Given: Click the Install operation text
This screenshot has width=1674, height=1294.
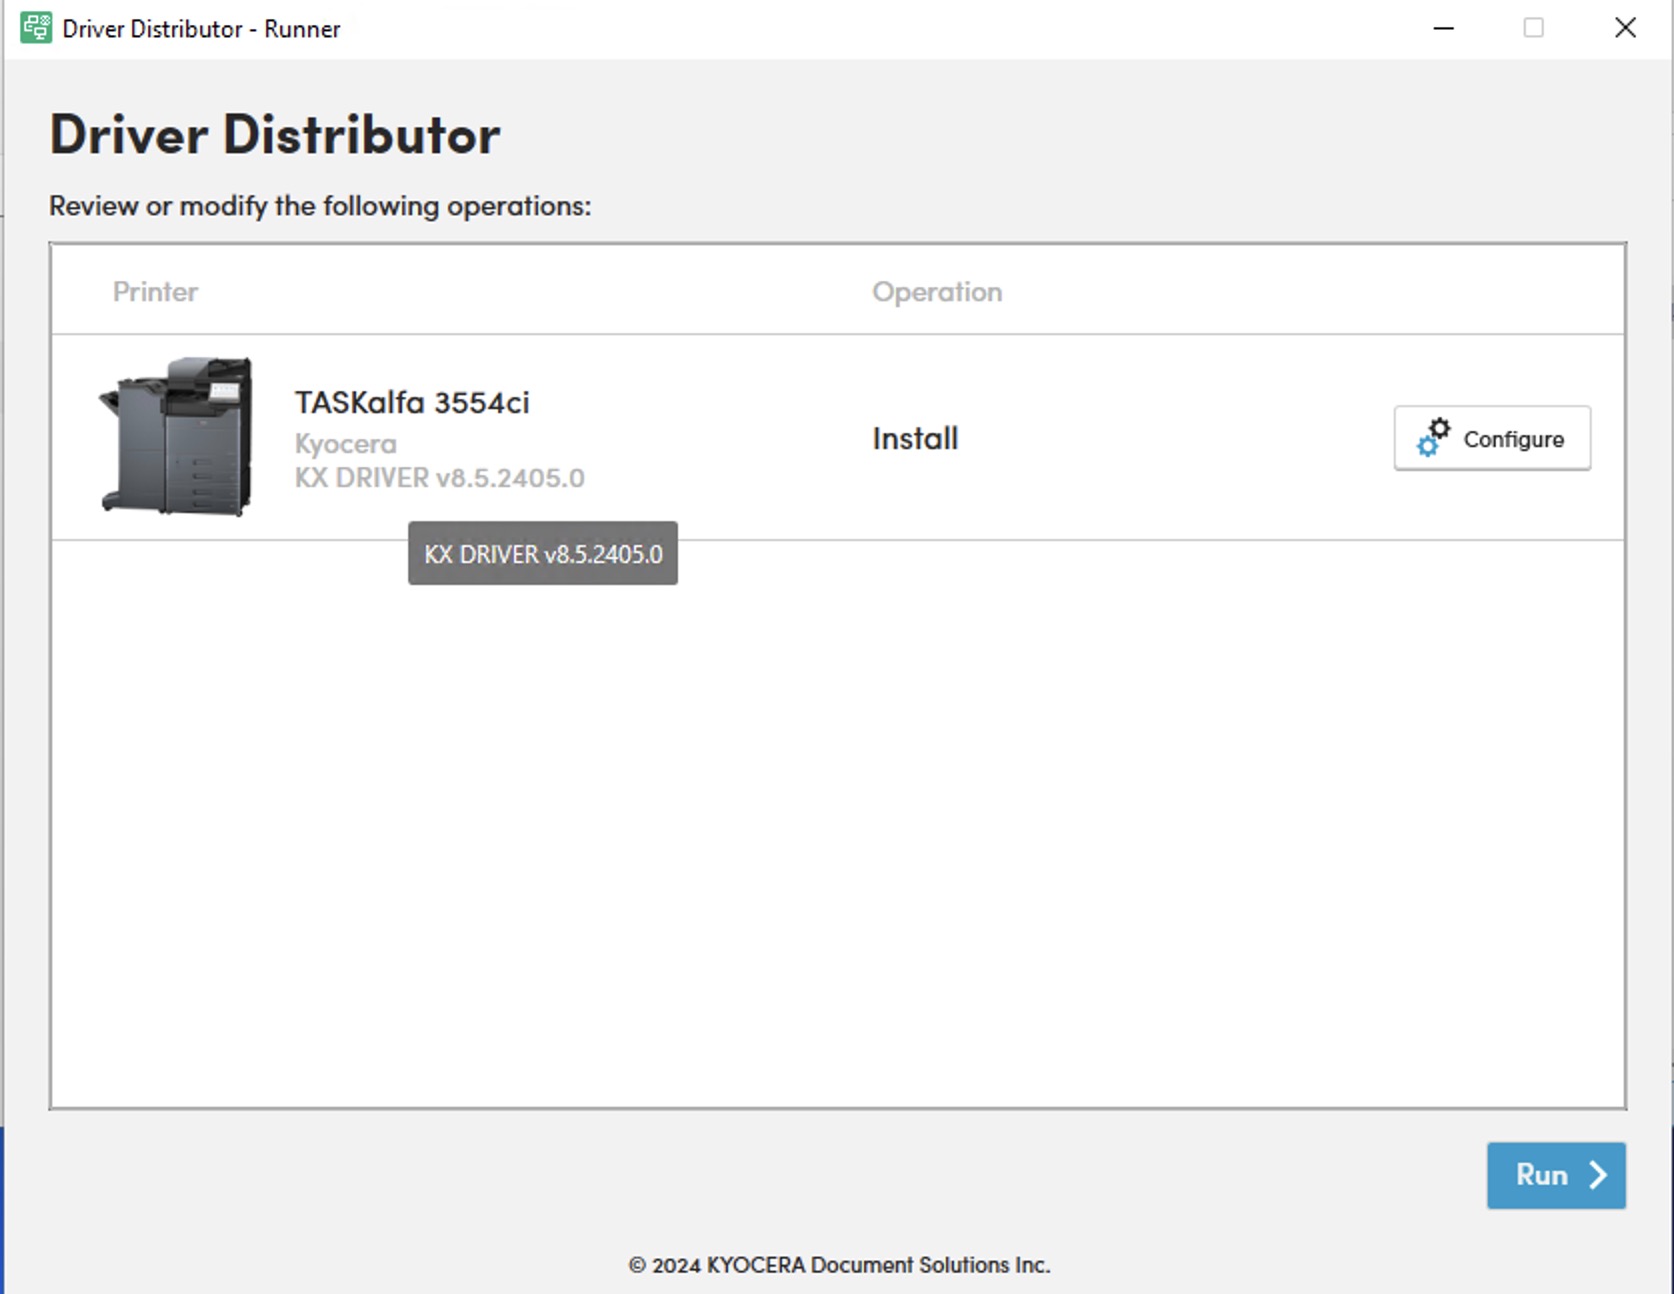Looking at the screenshot, I should tap(915, 438).
